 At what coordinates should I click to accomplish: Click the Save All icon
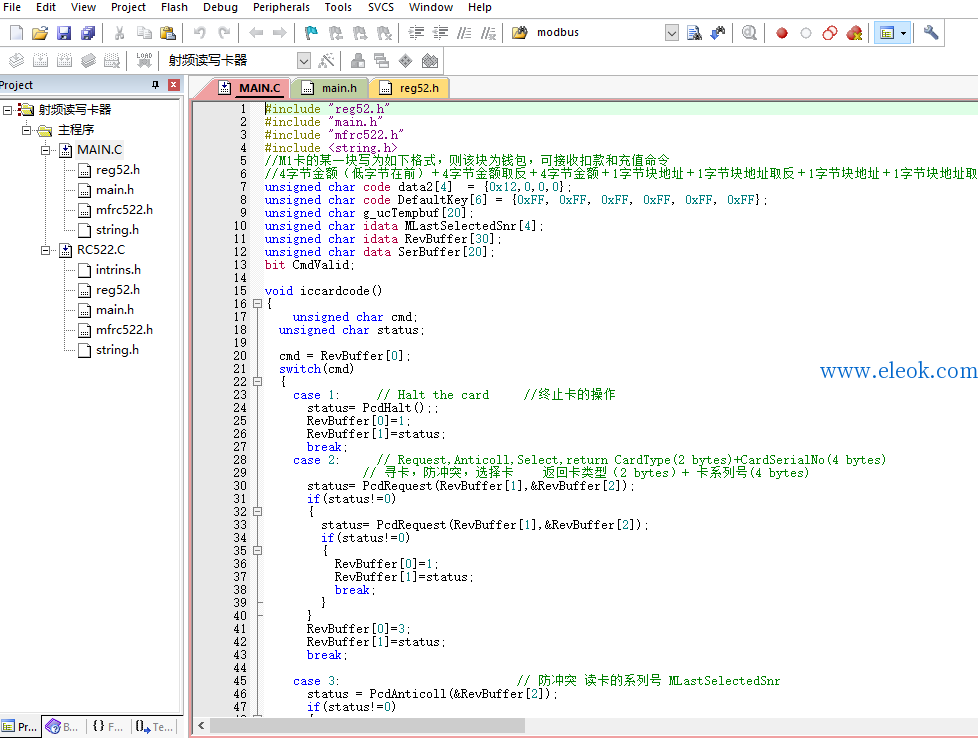(87, 32)
